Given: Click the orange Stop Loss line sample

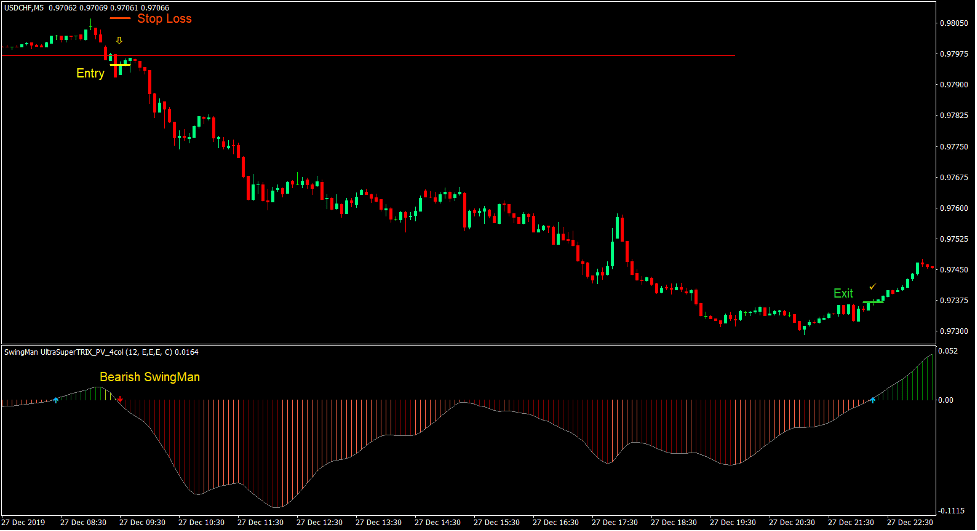Looking at the screenshot, I should 120,18.
